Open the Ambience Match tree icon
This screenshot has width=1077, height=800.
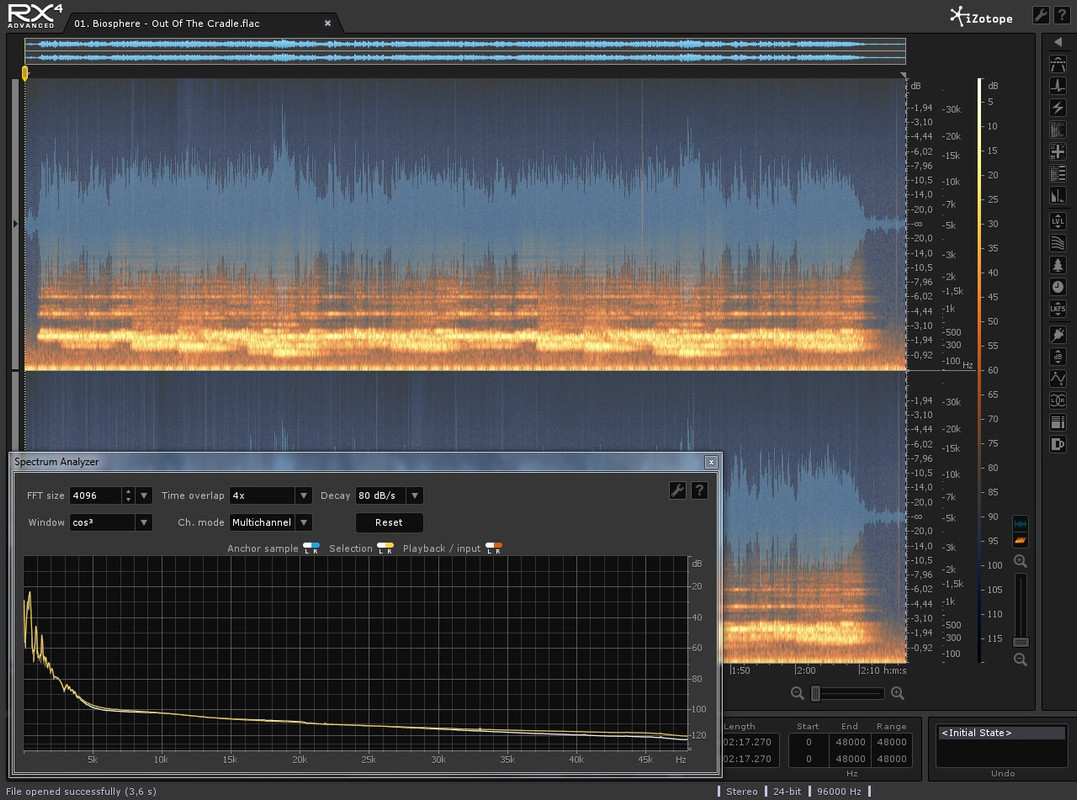[x=1058, y=265]
